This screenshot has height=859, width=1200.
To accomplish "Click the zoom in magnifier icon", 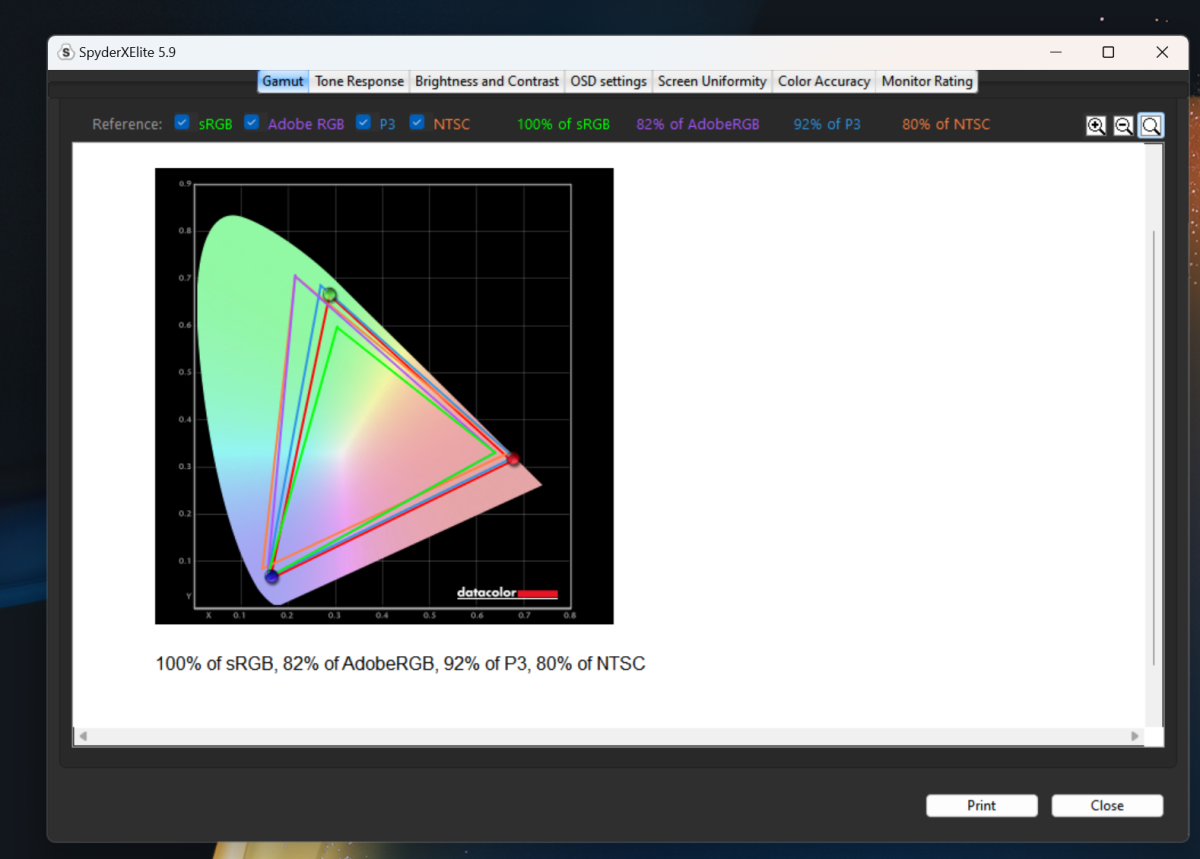I will pos(1096,125).
